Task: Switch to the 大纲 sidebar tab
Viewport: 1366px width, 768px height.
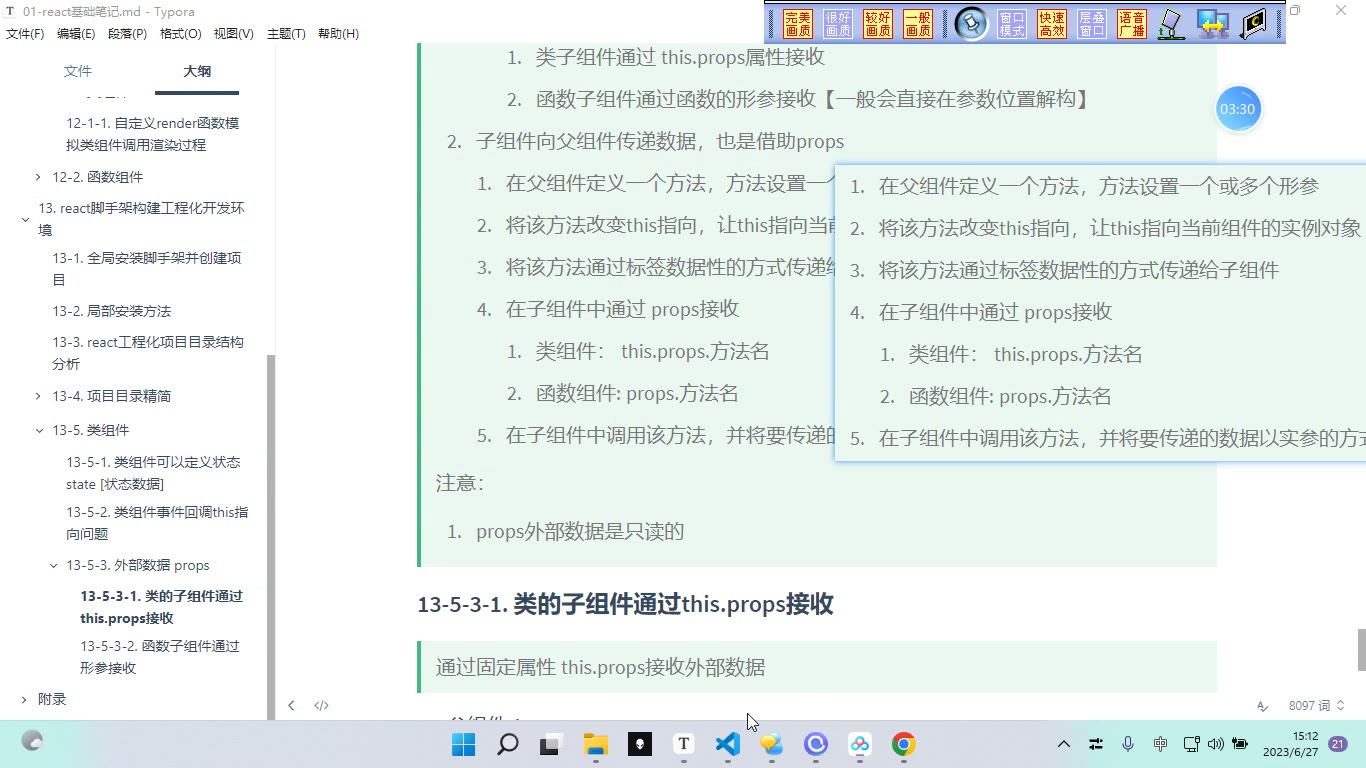Action: [x=197, y=72]
